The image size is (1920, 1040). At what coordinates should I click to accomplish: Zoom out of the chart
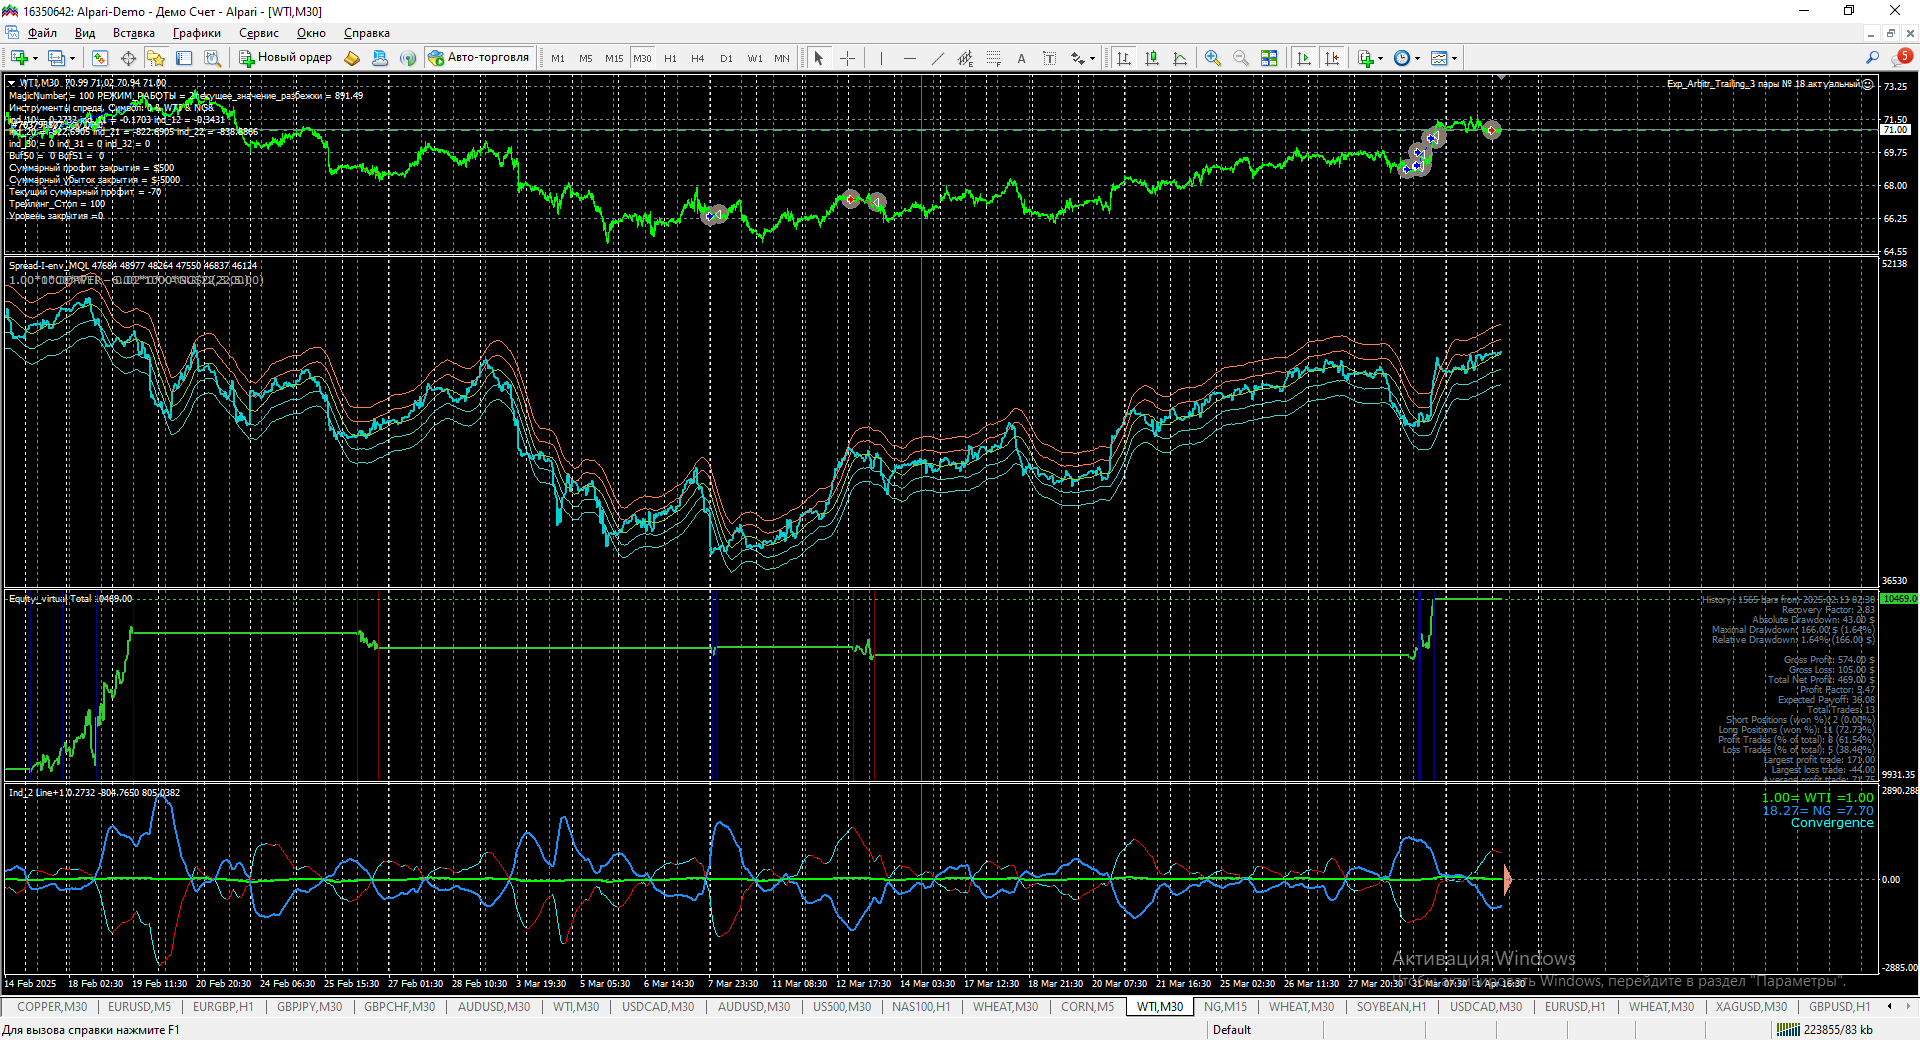point(1241,58)
